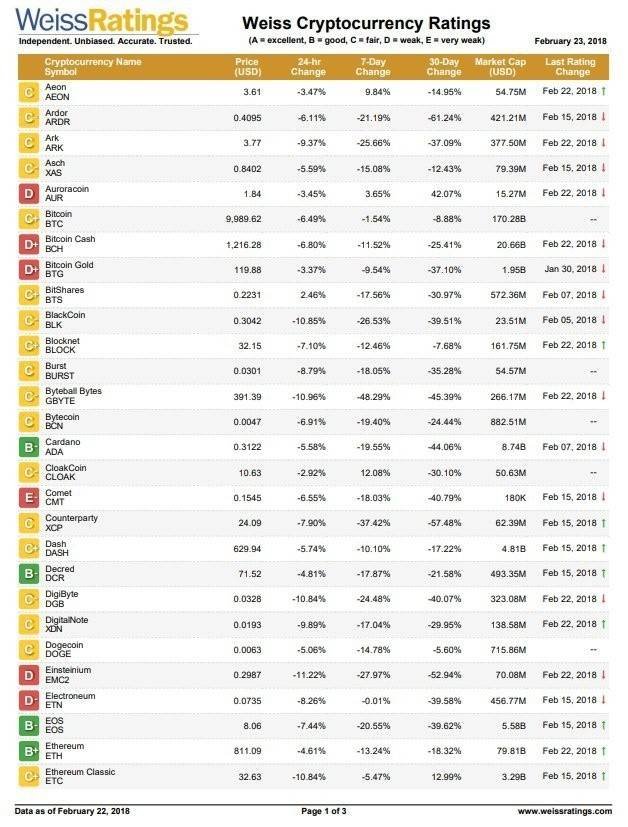
Task: Click the green B- badge next to Cardano
Action: tap(29, 447)
